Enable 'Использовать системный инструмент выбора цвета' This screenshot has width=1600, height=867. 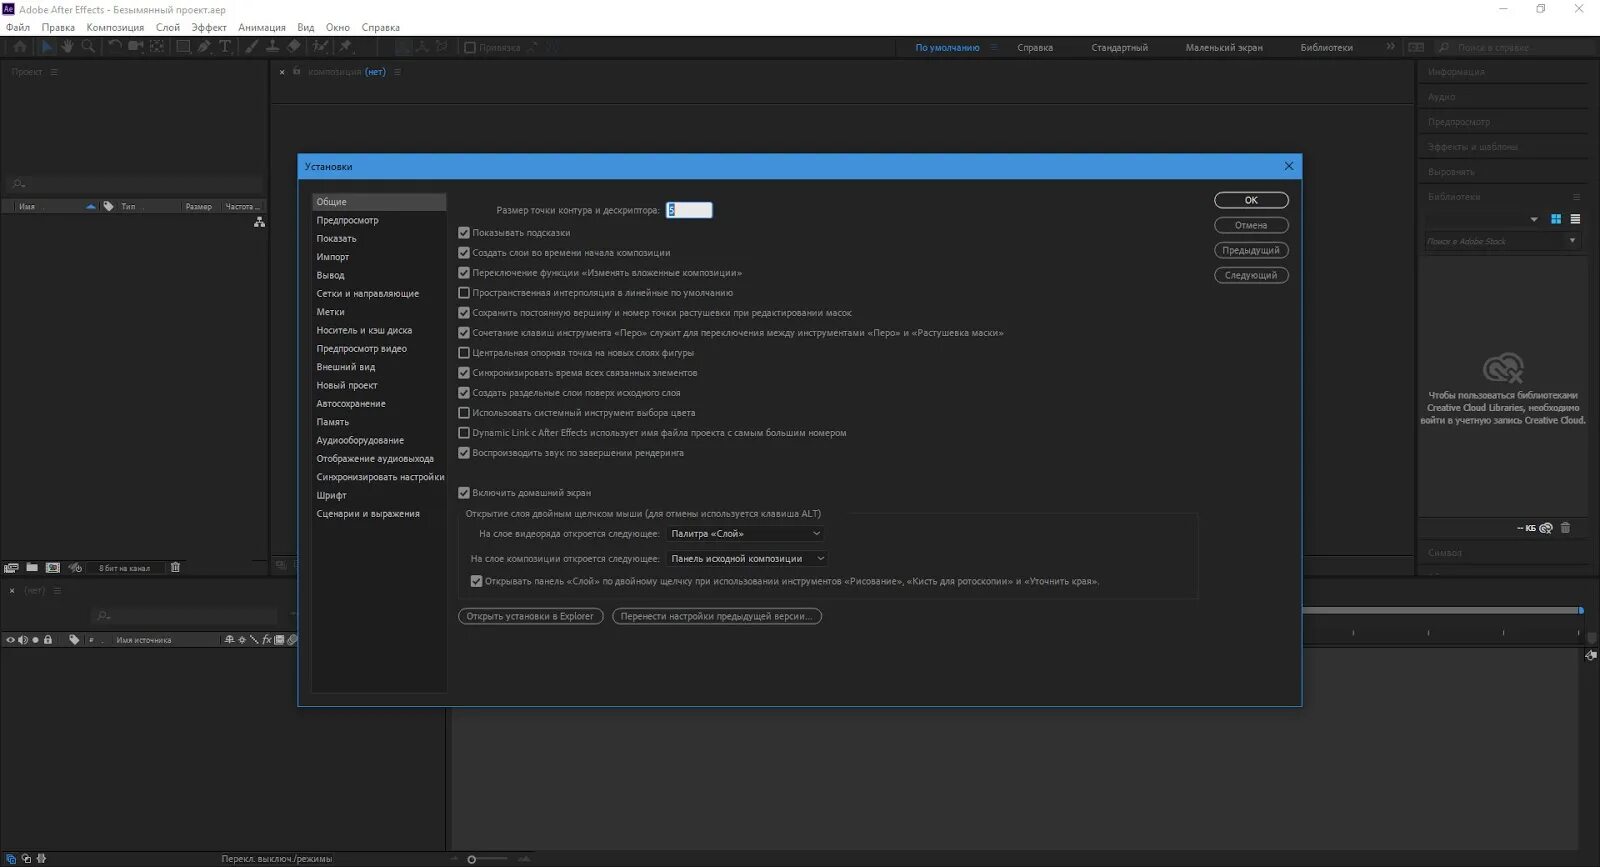(x=464, y=413)
